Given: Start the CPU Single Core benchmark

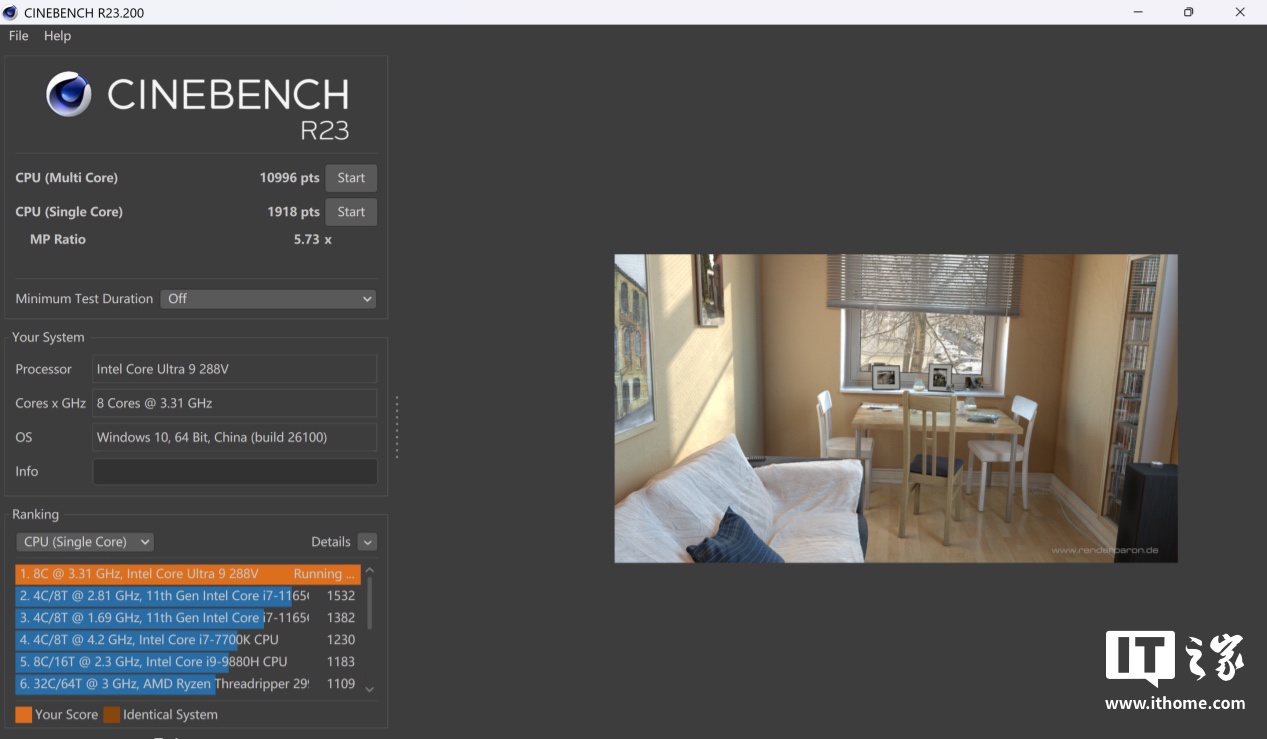Looking at the screenshot, I should point(351,212).
